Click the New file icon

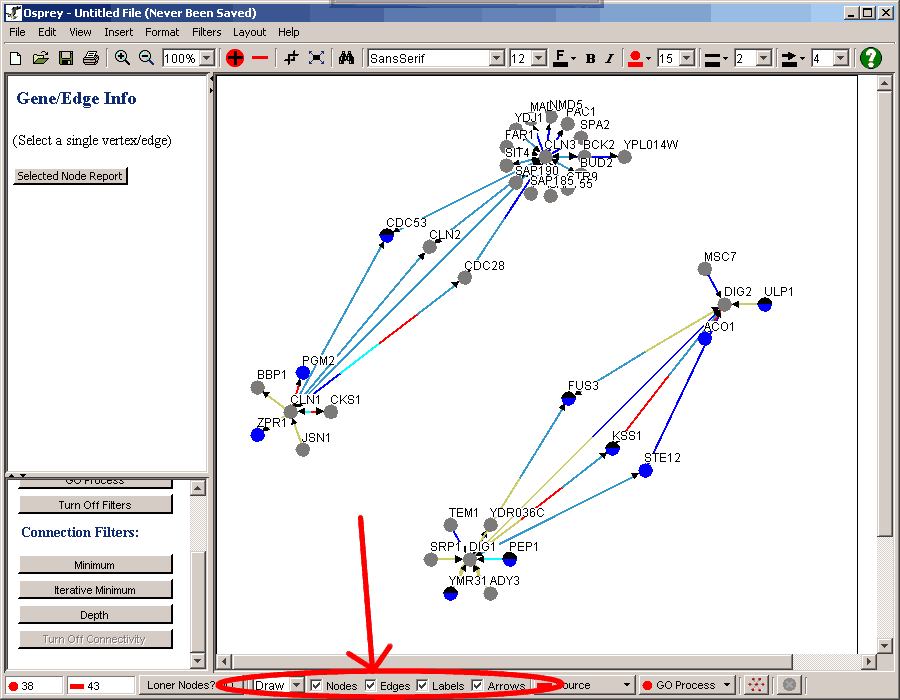click(16, 58)
